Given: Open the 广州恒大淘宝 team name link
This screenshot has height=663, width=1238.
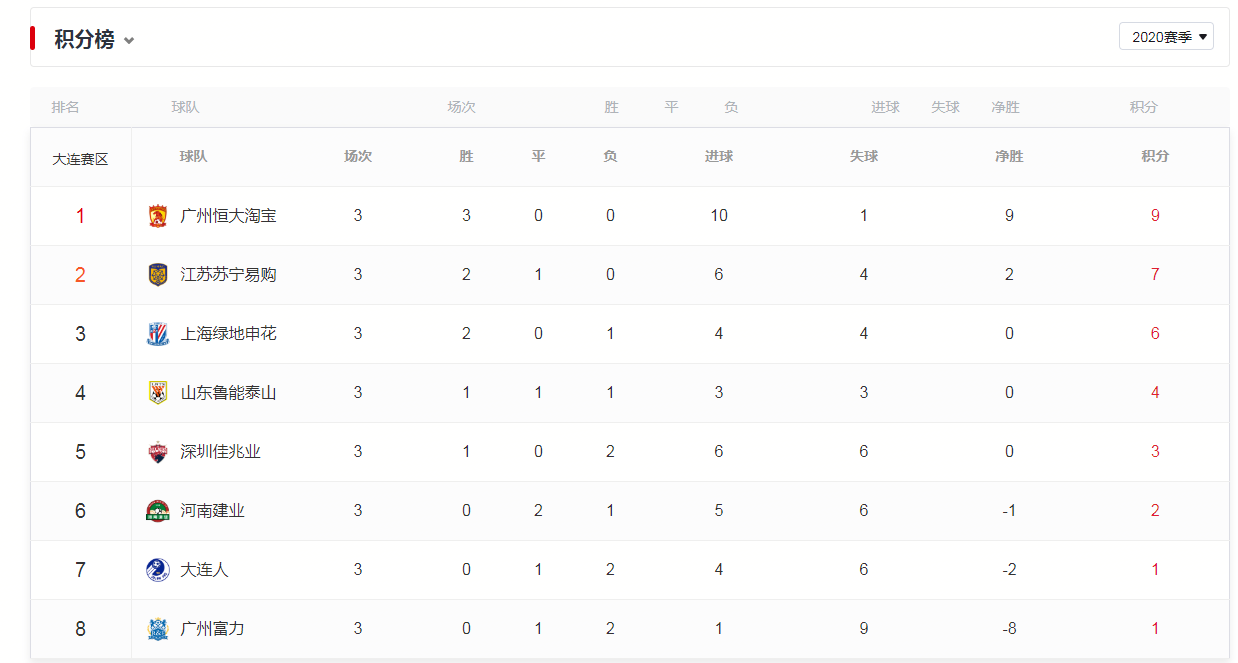Looking at the screenshot, I should click(x=228, y=216).
